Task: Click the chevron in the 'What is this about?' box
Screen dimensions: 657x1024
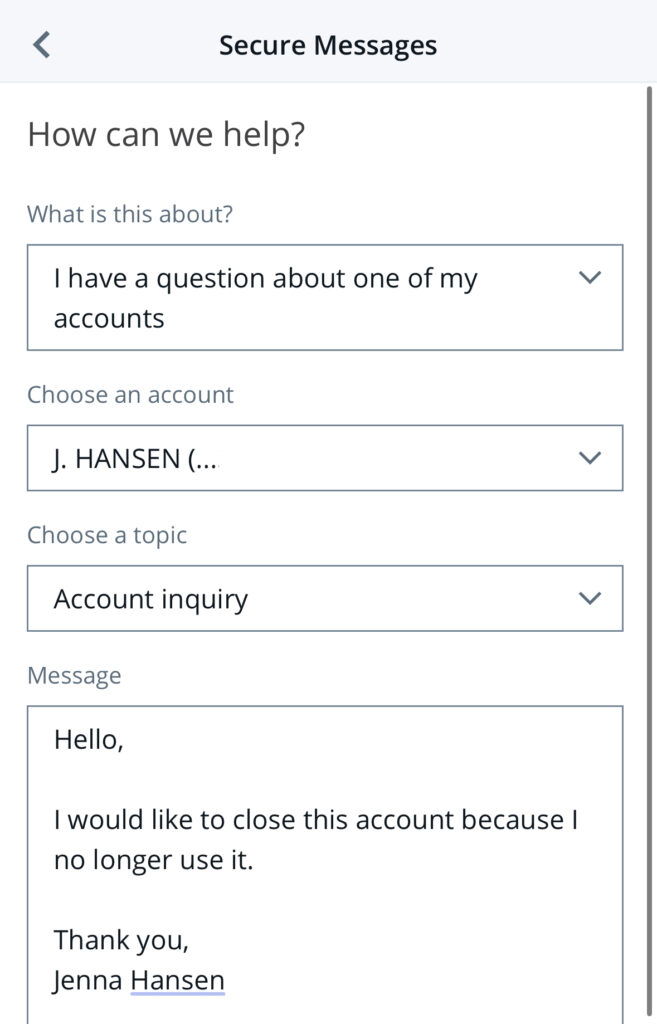Action: pos(590,278)
